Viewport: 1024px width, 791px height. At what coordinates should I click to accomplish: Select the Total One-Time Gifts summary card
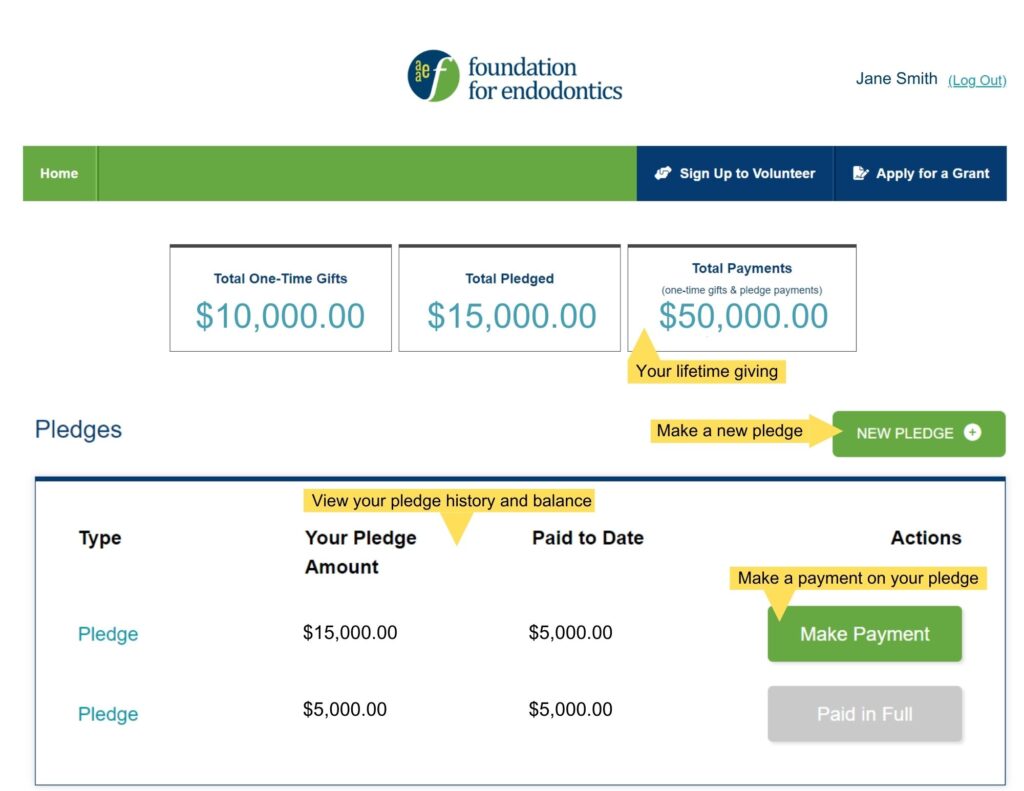coord(280,298)
